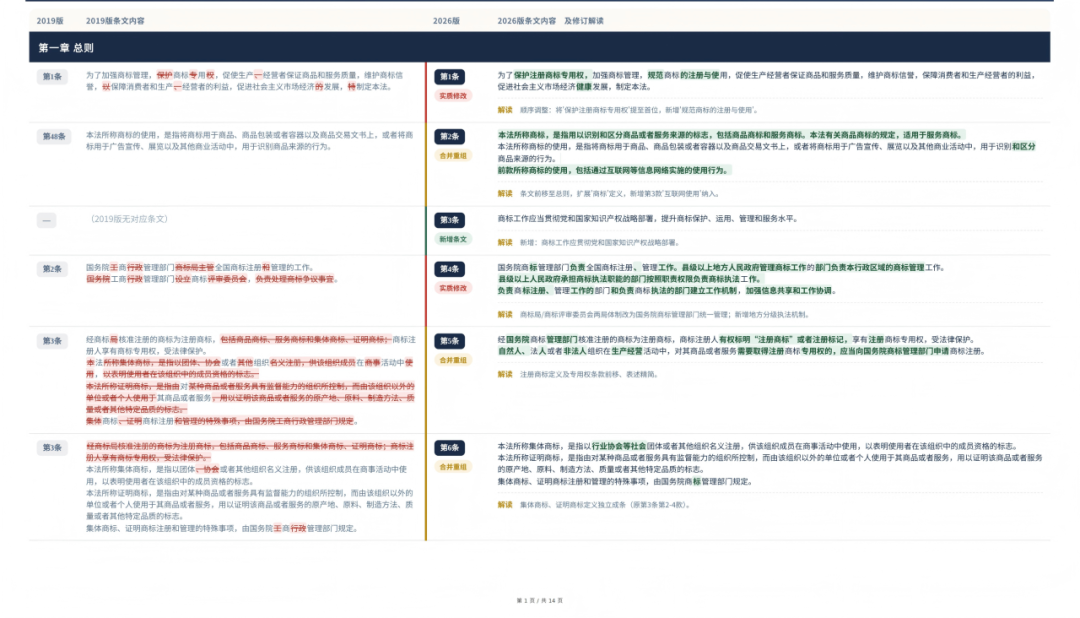Click the light gray 2019版 "第2条" badge
1080x618 pixels.
tap(52, 269)
